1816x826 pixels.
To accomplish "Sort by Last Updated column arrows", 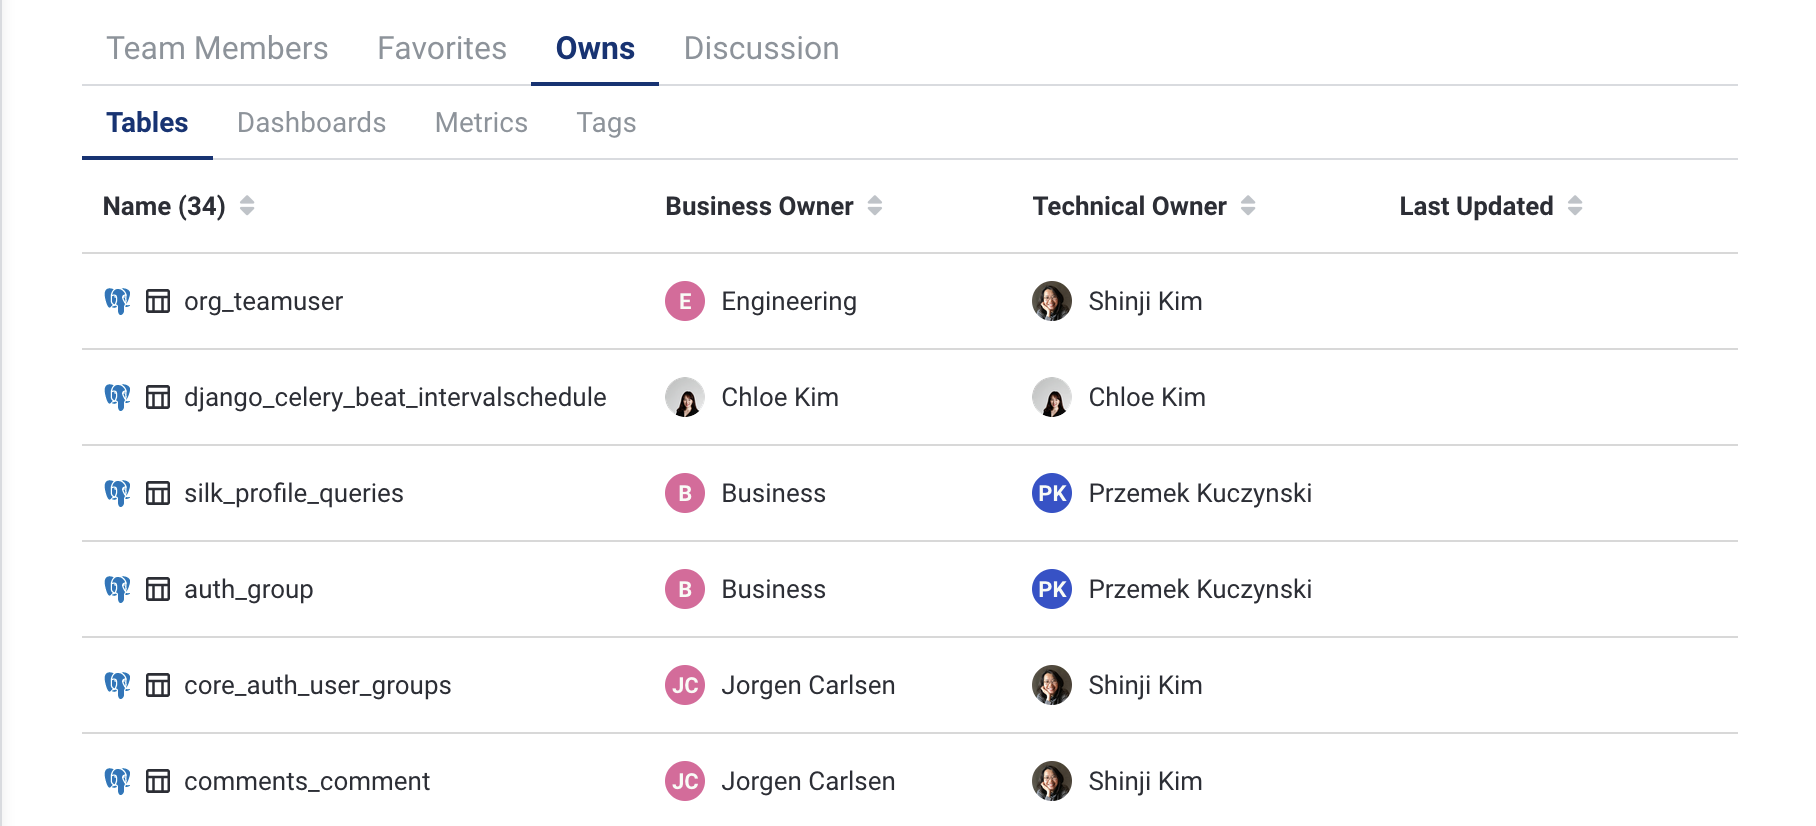I will point(1575,206).
